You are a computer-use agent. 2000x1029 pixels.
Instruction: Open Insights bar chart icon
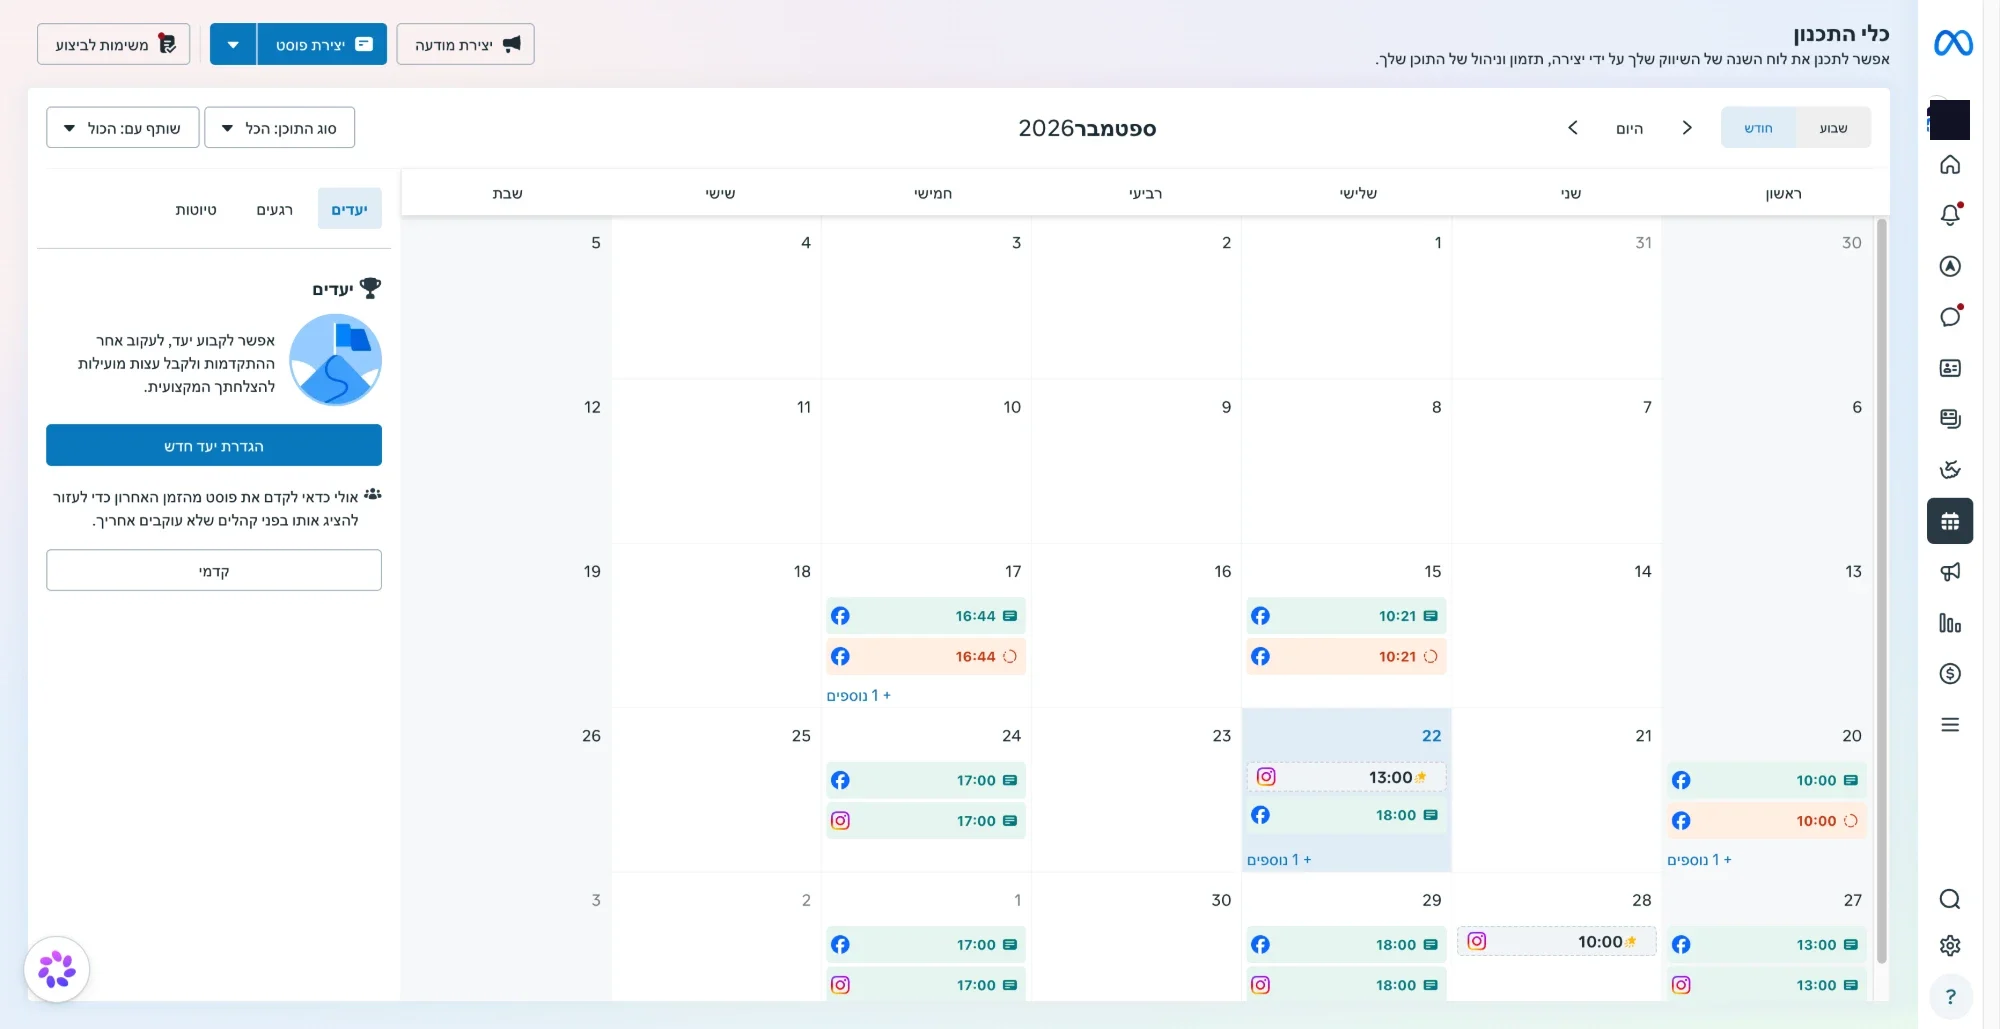(x=1950, y=623)
